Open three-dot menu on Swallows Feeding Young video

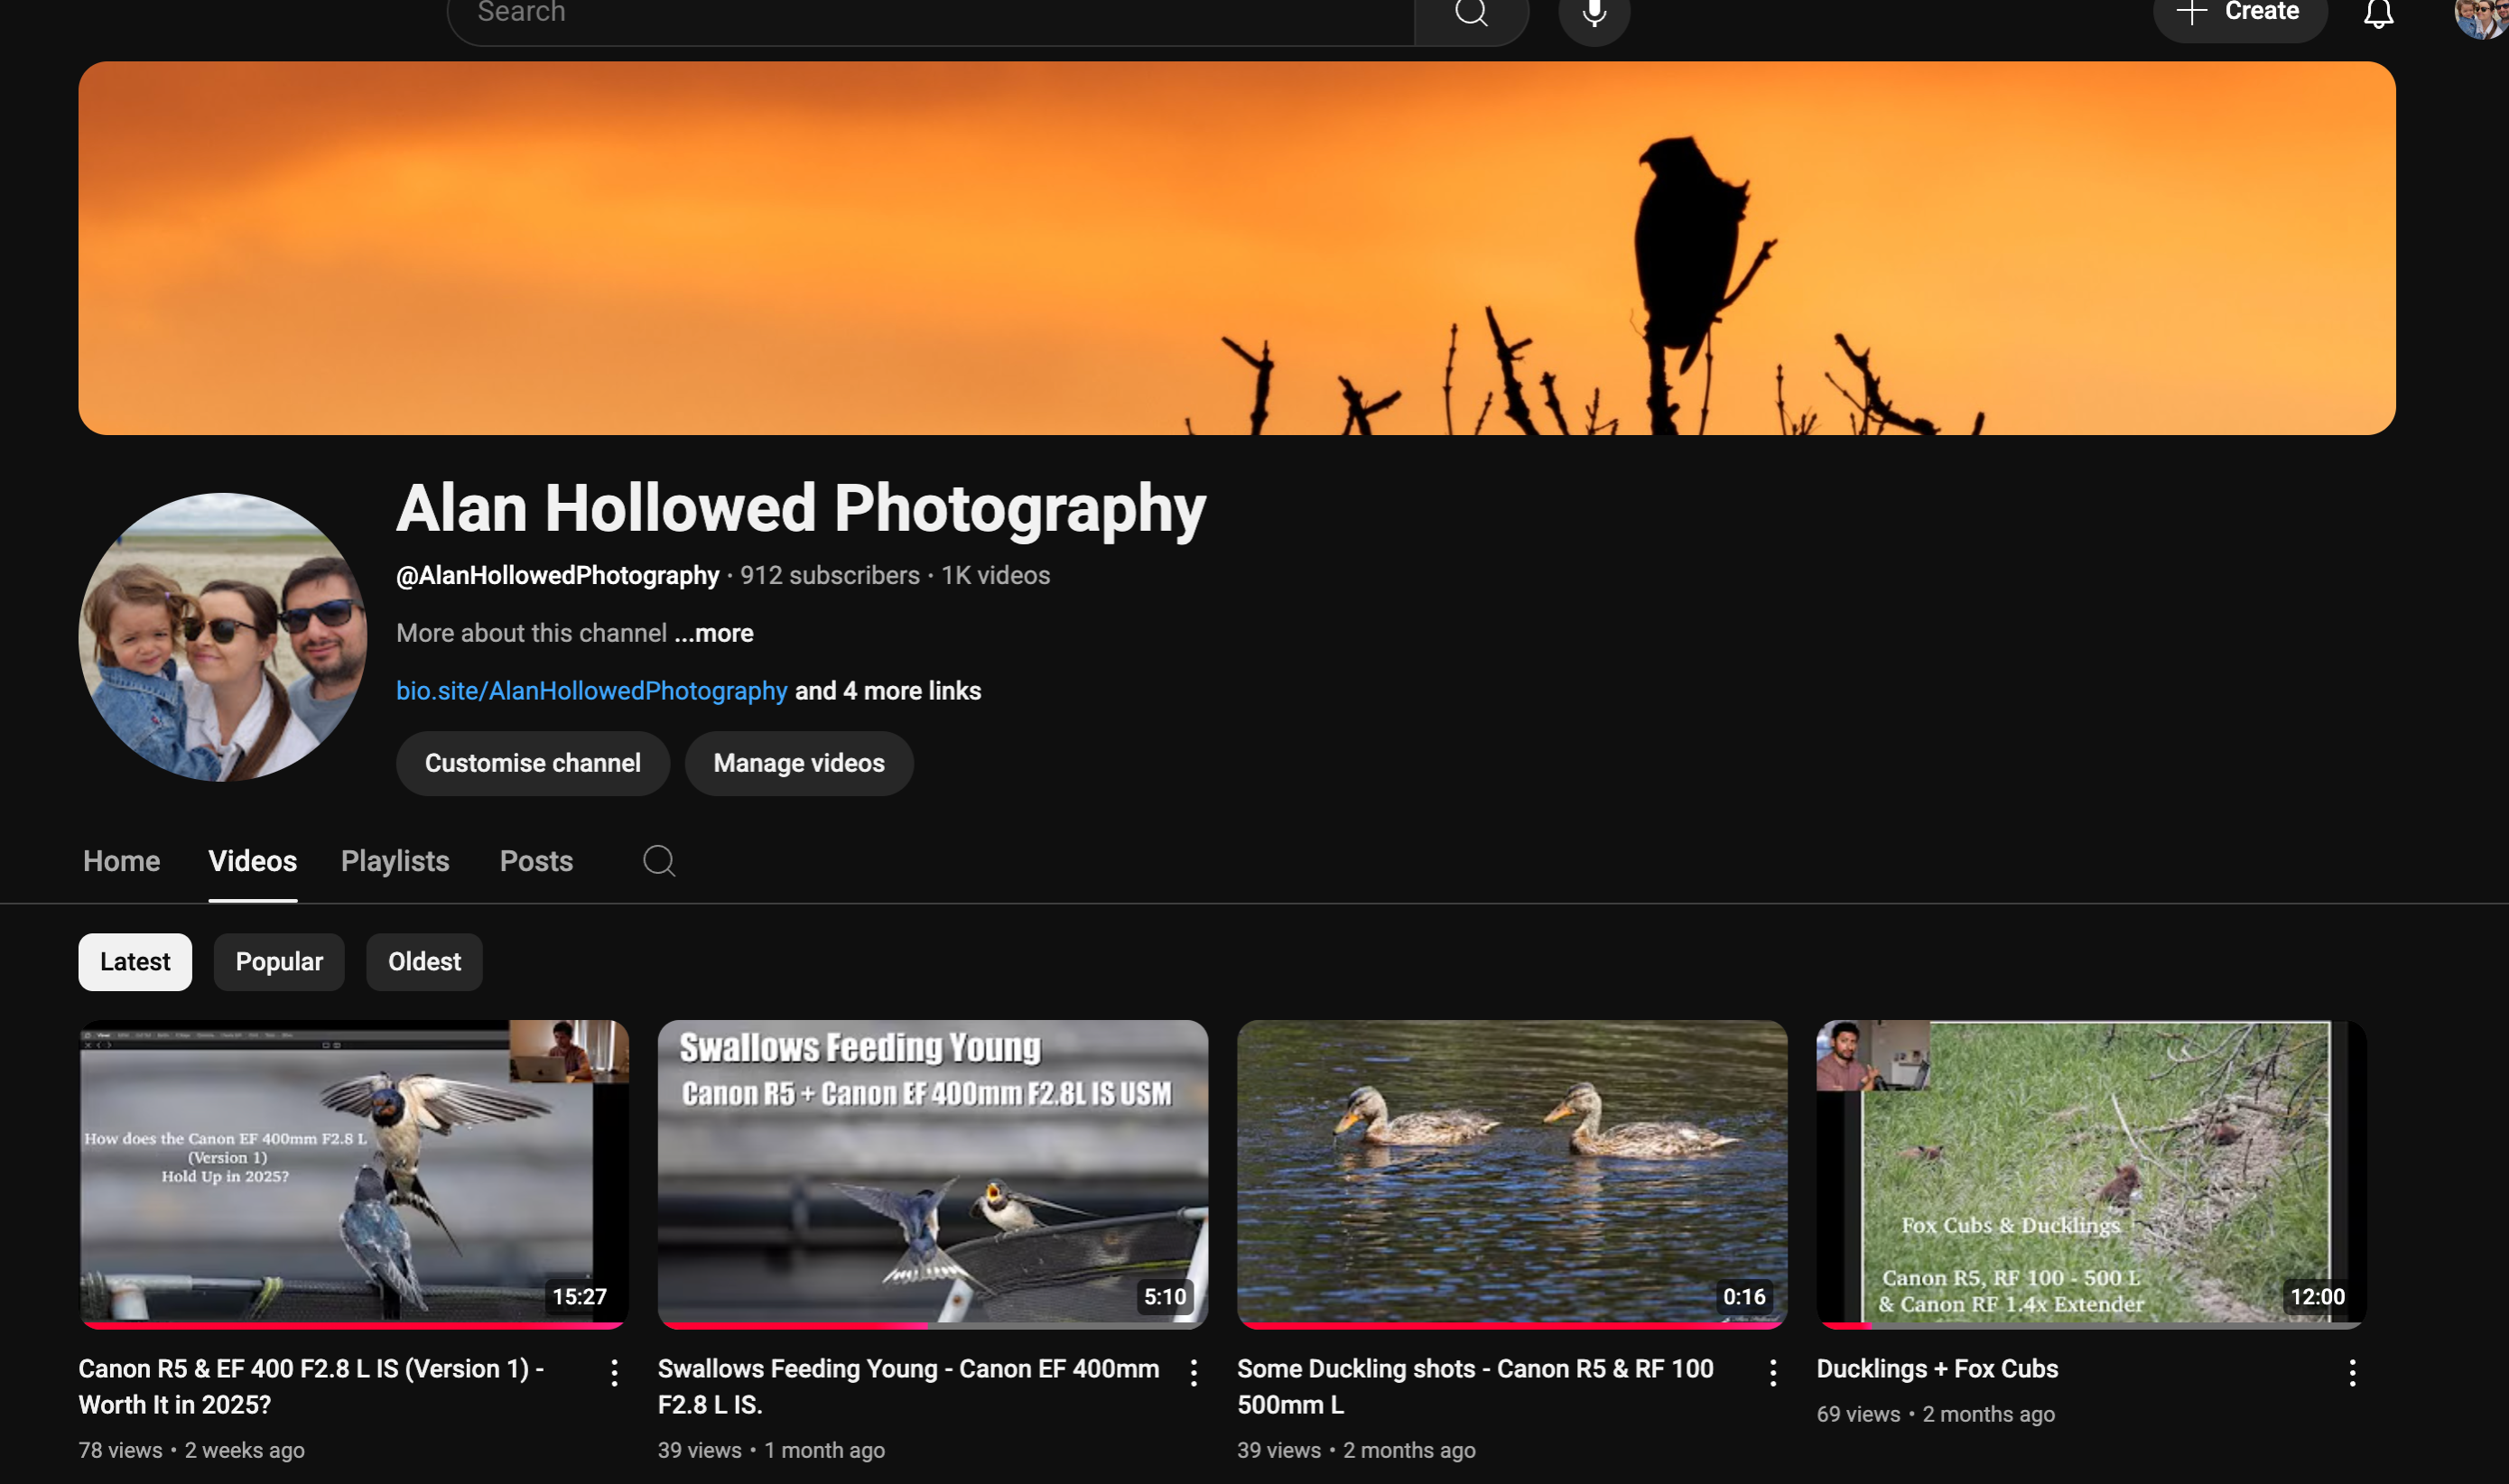(x=1193, y=1372)
